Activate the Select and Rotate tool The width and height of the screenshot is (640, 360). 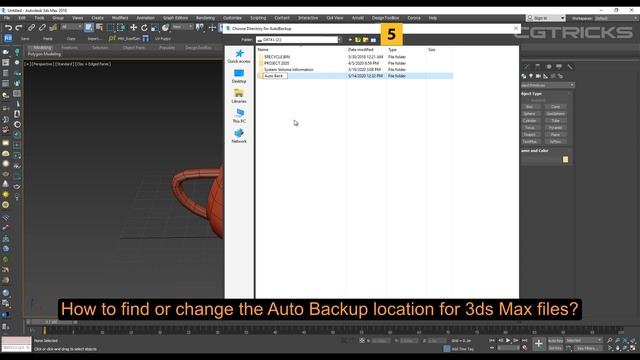[x=144, y=28]
